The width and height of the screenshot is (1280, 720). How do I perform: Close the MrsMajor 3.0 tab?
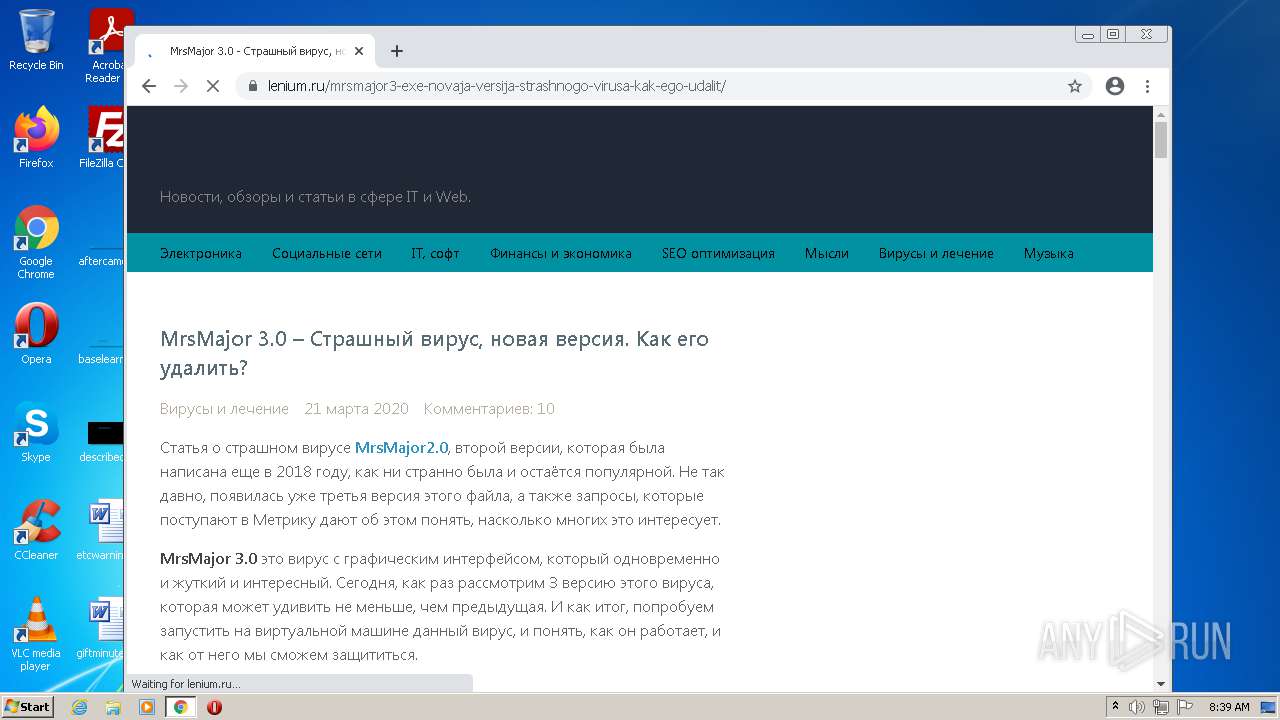pos(359,51)
